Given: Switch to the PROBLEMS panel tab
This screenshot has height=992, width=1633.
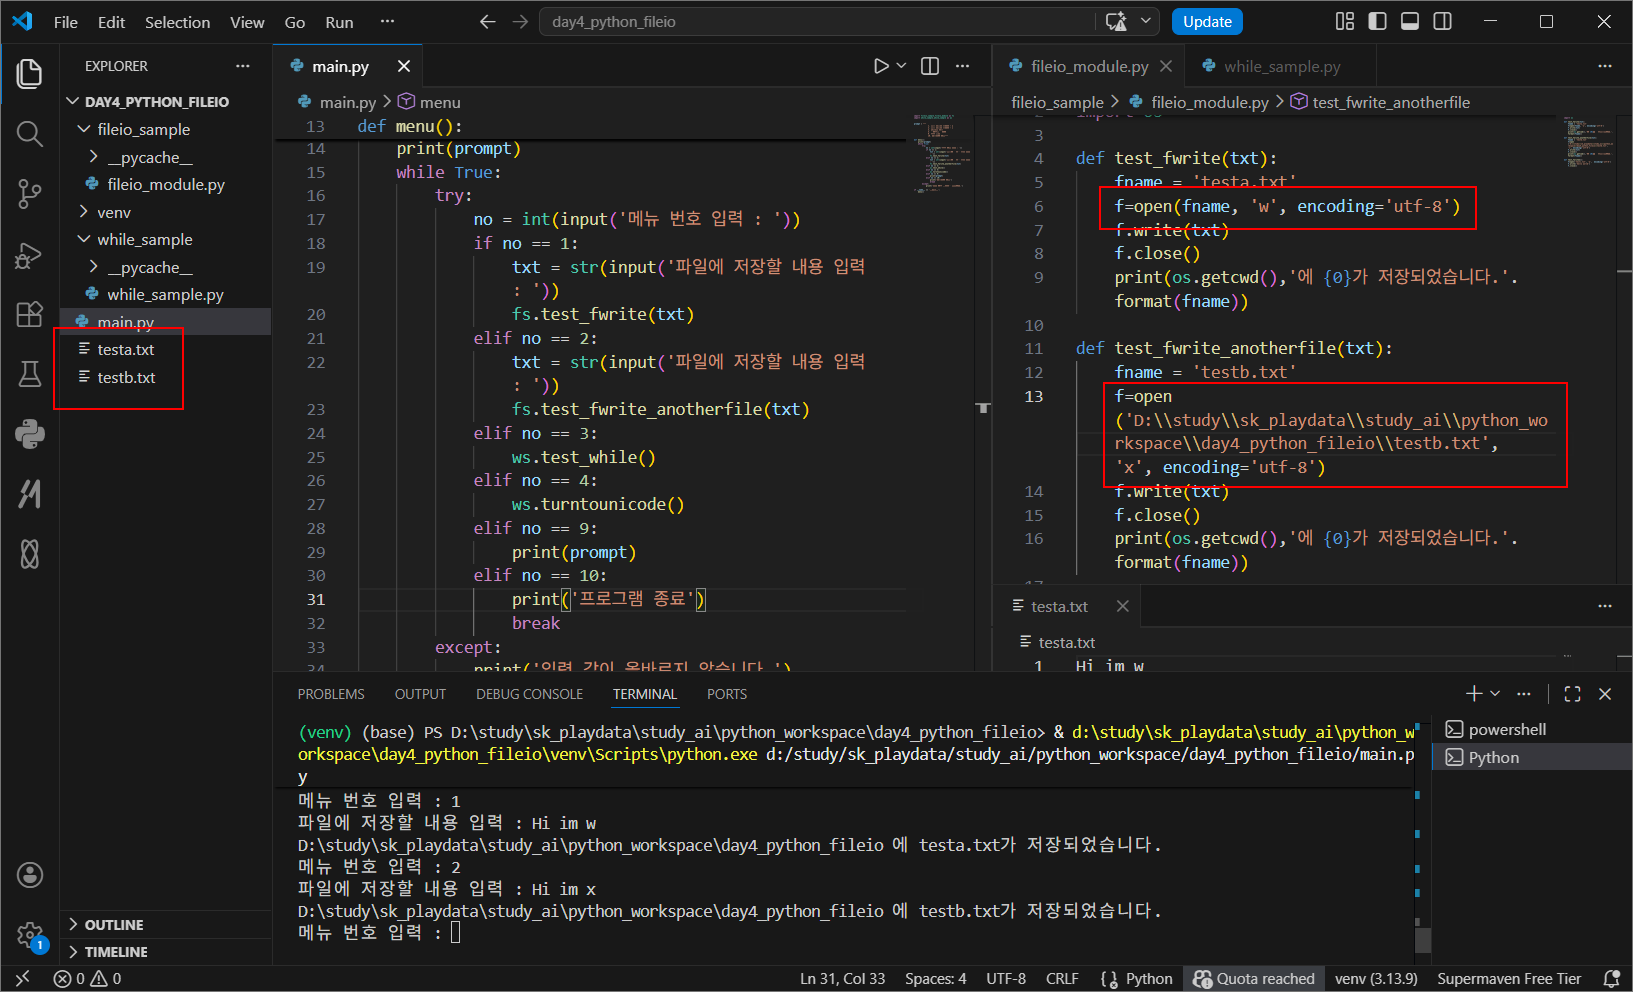Looking at the screenshot, I should [331, 694].
